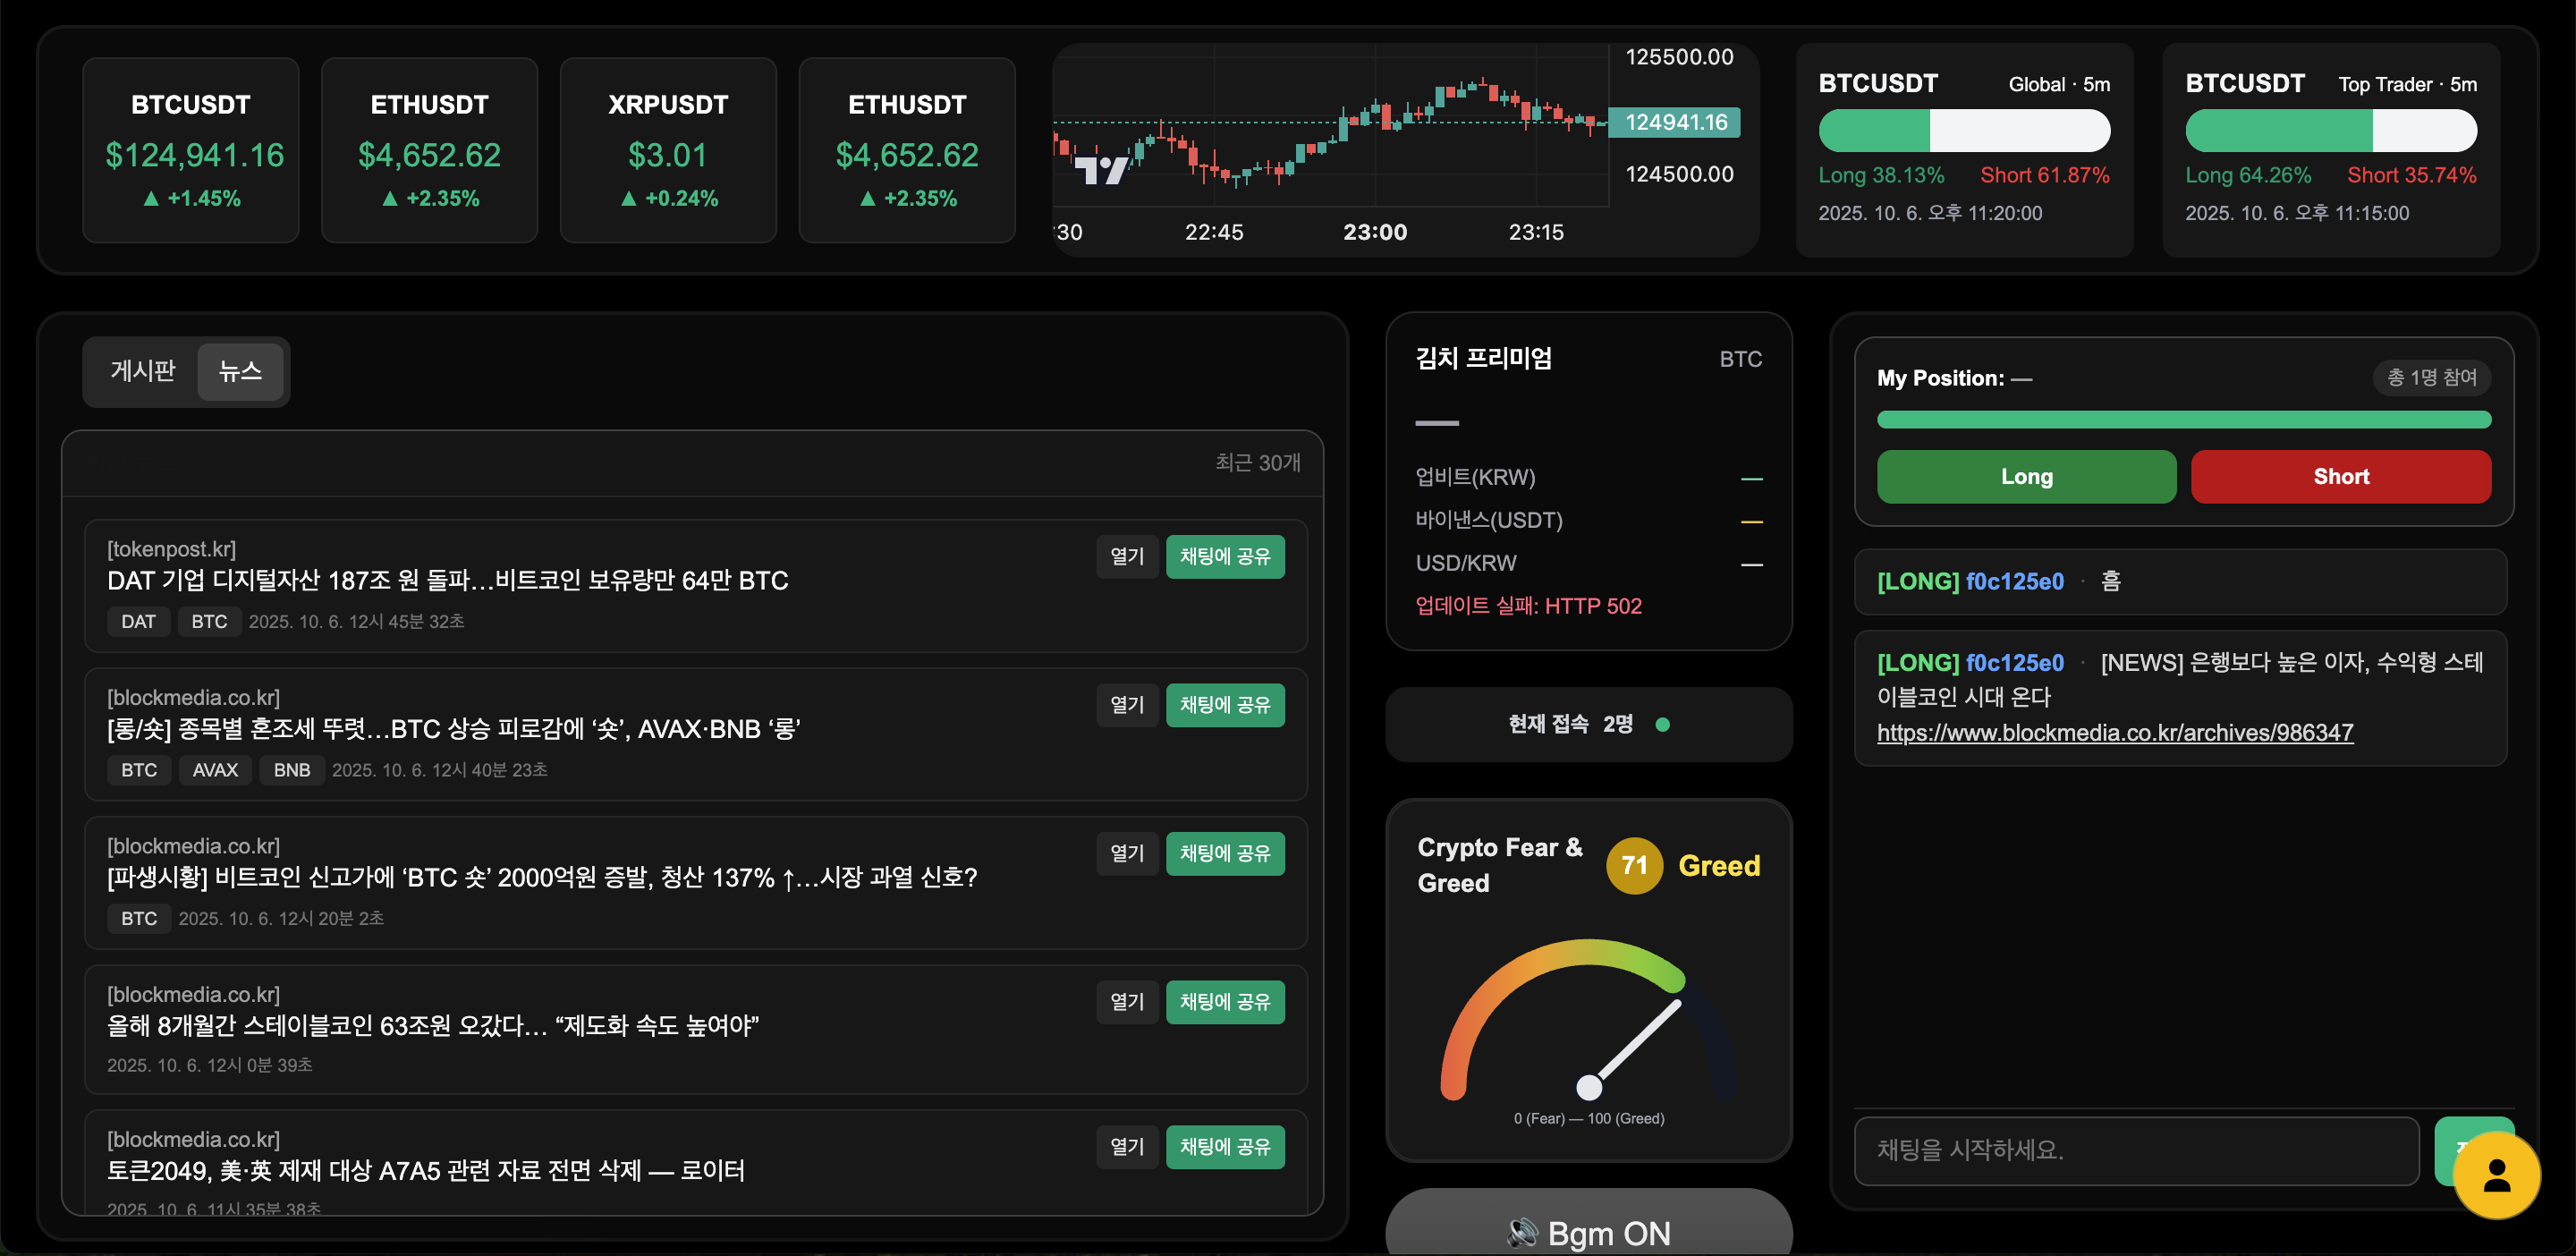This screenshot has height=1256, width=2576.
Task: Click the BTC label in 김치 프리미엄 panel
Action: (x=1740, y=359)
